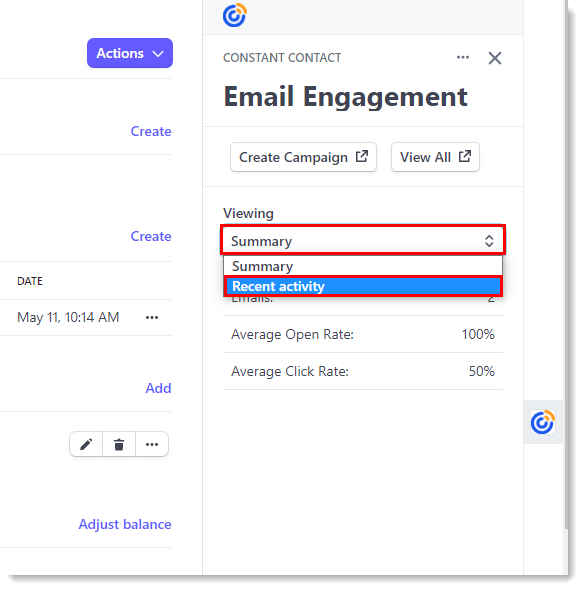Open the Viewing Summary dropdown
The width and height of the screenshot is (583, 590).
click(363, 240)
